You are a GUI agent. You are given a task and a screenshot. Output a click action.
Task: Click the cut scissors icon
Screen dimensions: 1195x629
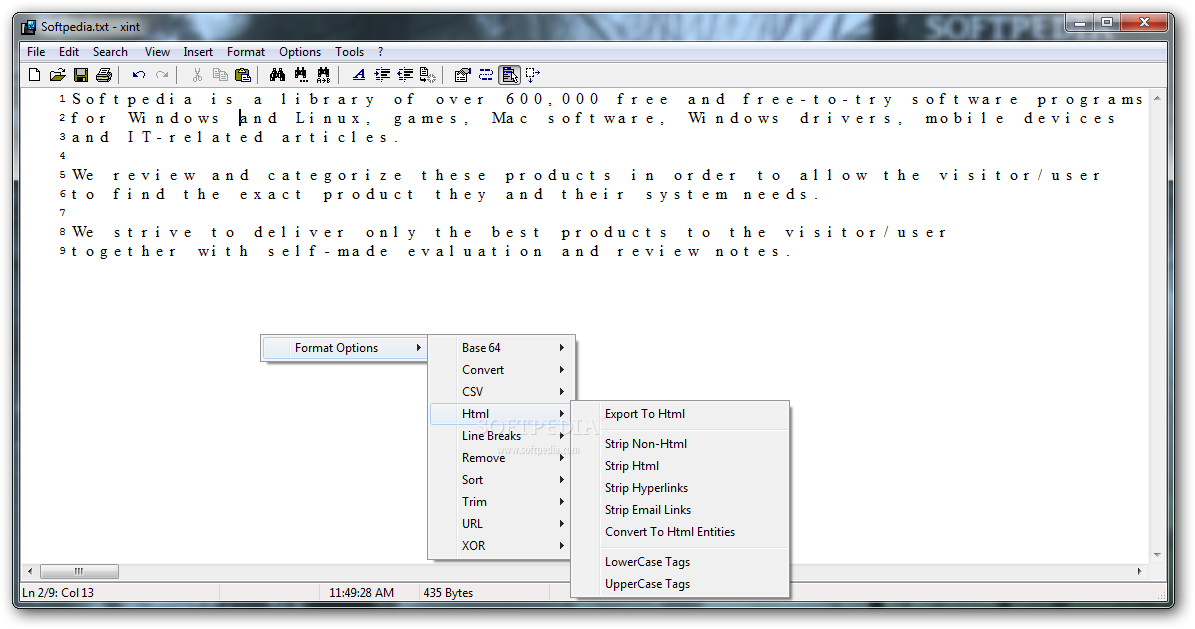197,75
